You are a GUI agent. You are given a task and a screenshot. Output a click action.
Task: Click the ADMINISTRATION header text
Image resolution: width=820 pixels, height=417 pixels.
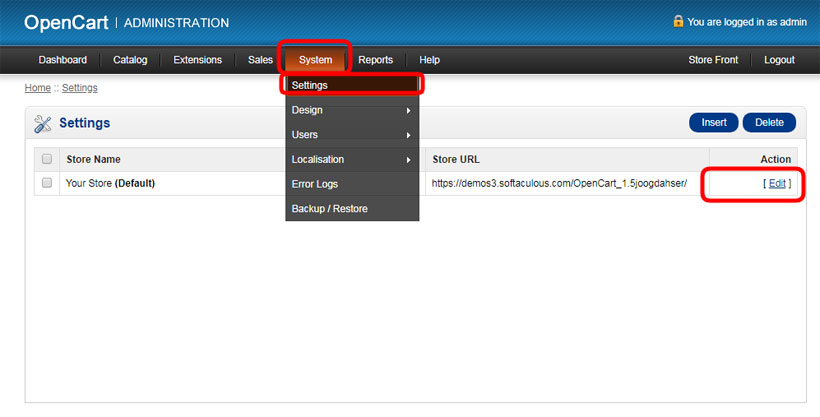176,23
